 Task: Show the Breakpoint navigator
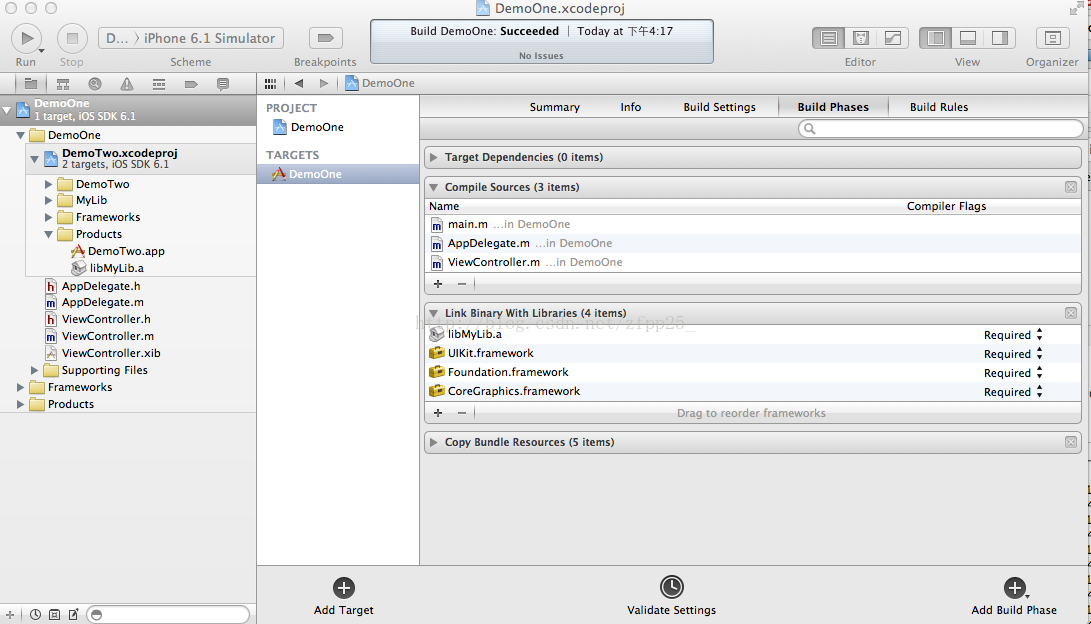[191, 84]
